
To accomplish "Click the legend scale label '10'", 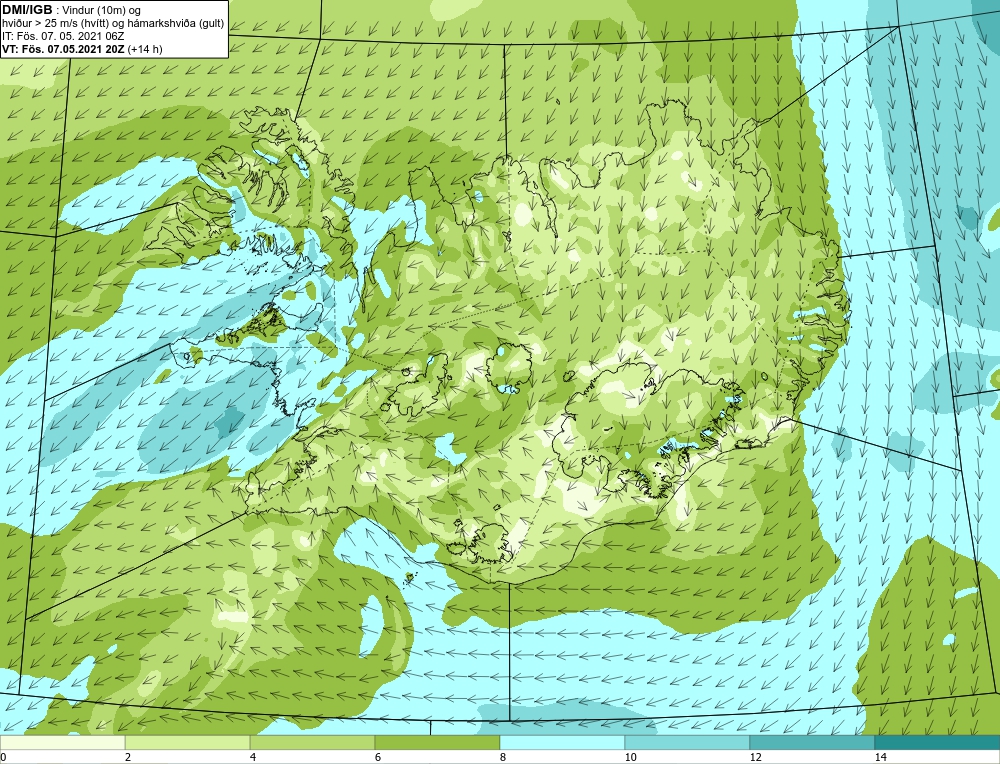I will pos(630,757).
